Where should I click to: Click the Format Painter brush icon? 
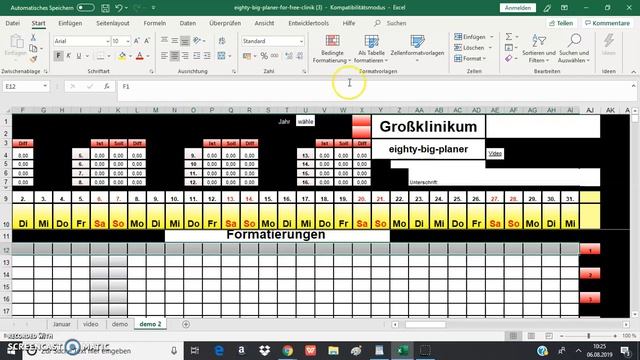33,59
